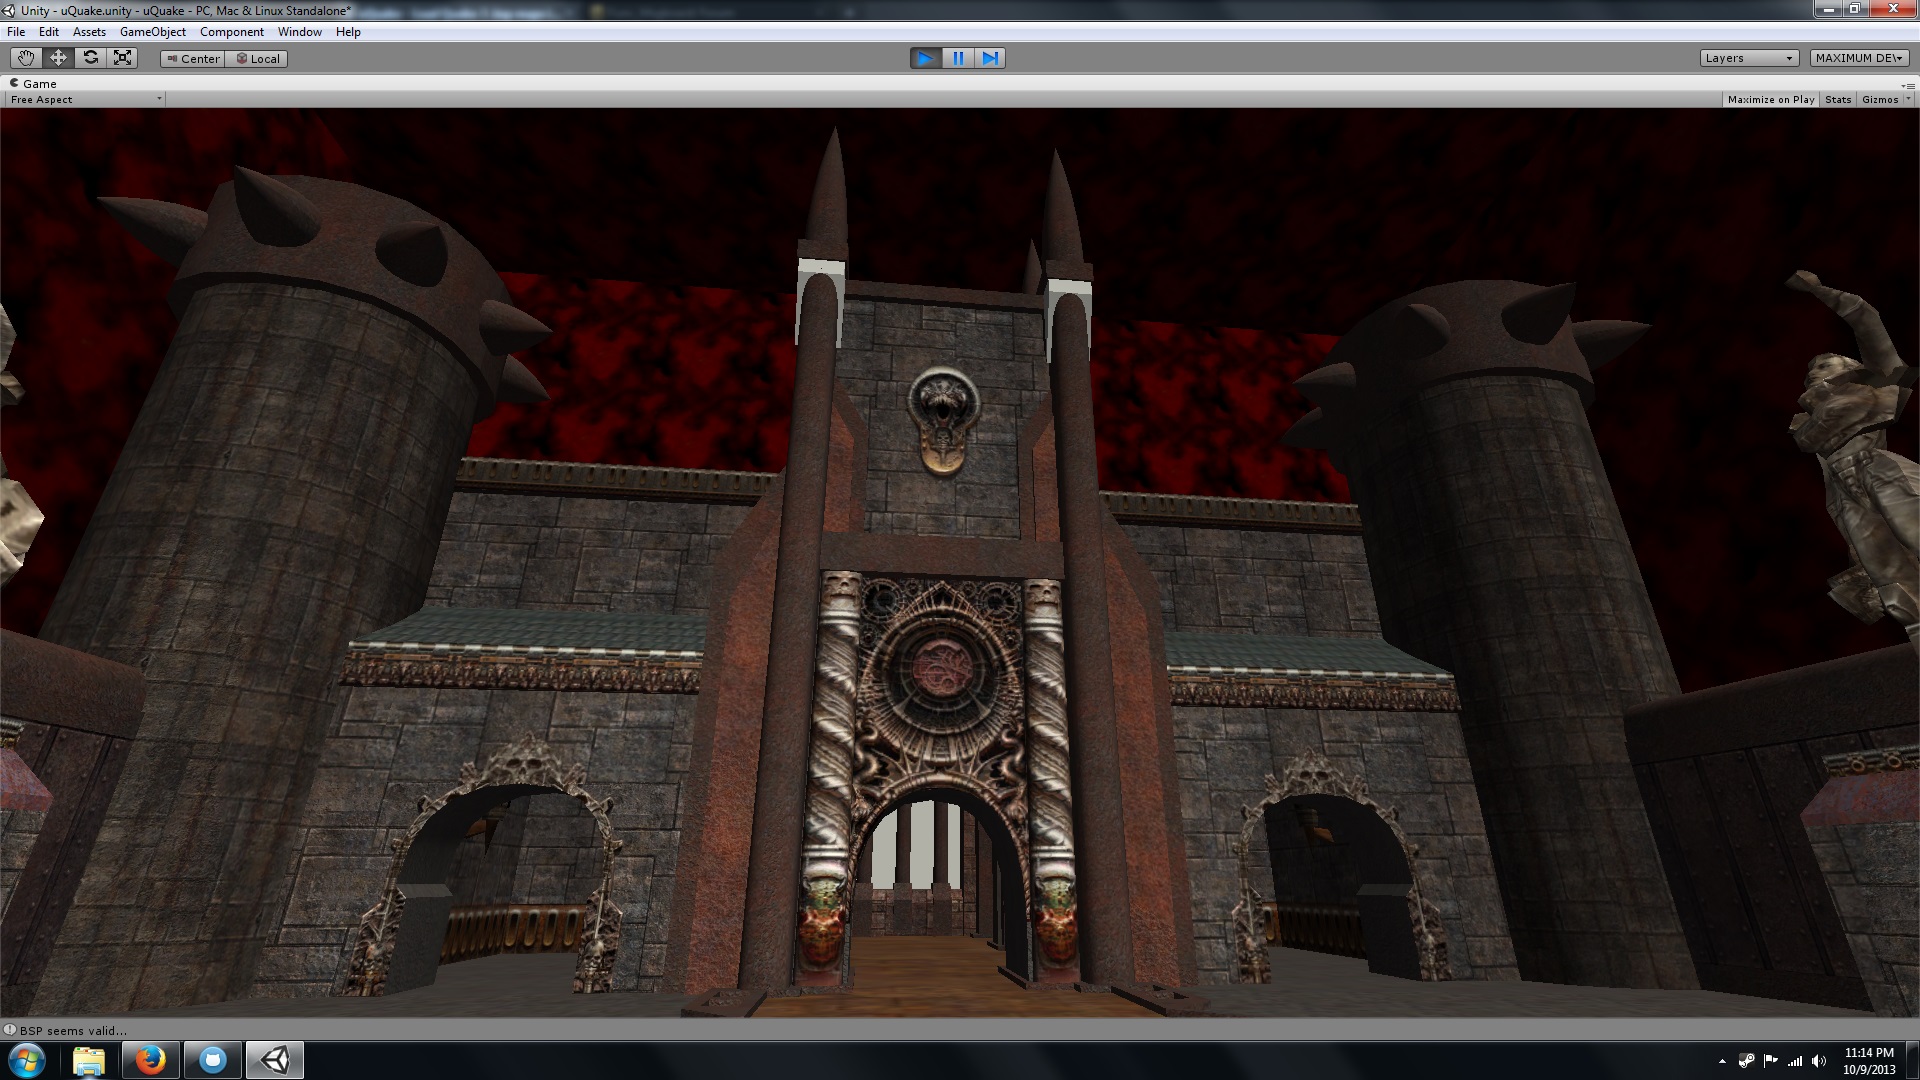Open the Layers dropdown
Image resolution: width=1920 pixels, height=1080 pixels.
pos(1749,57)
